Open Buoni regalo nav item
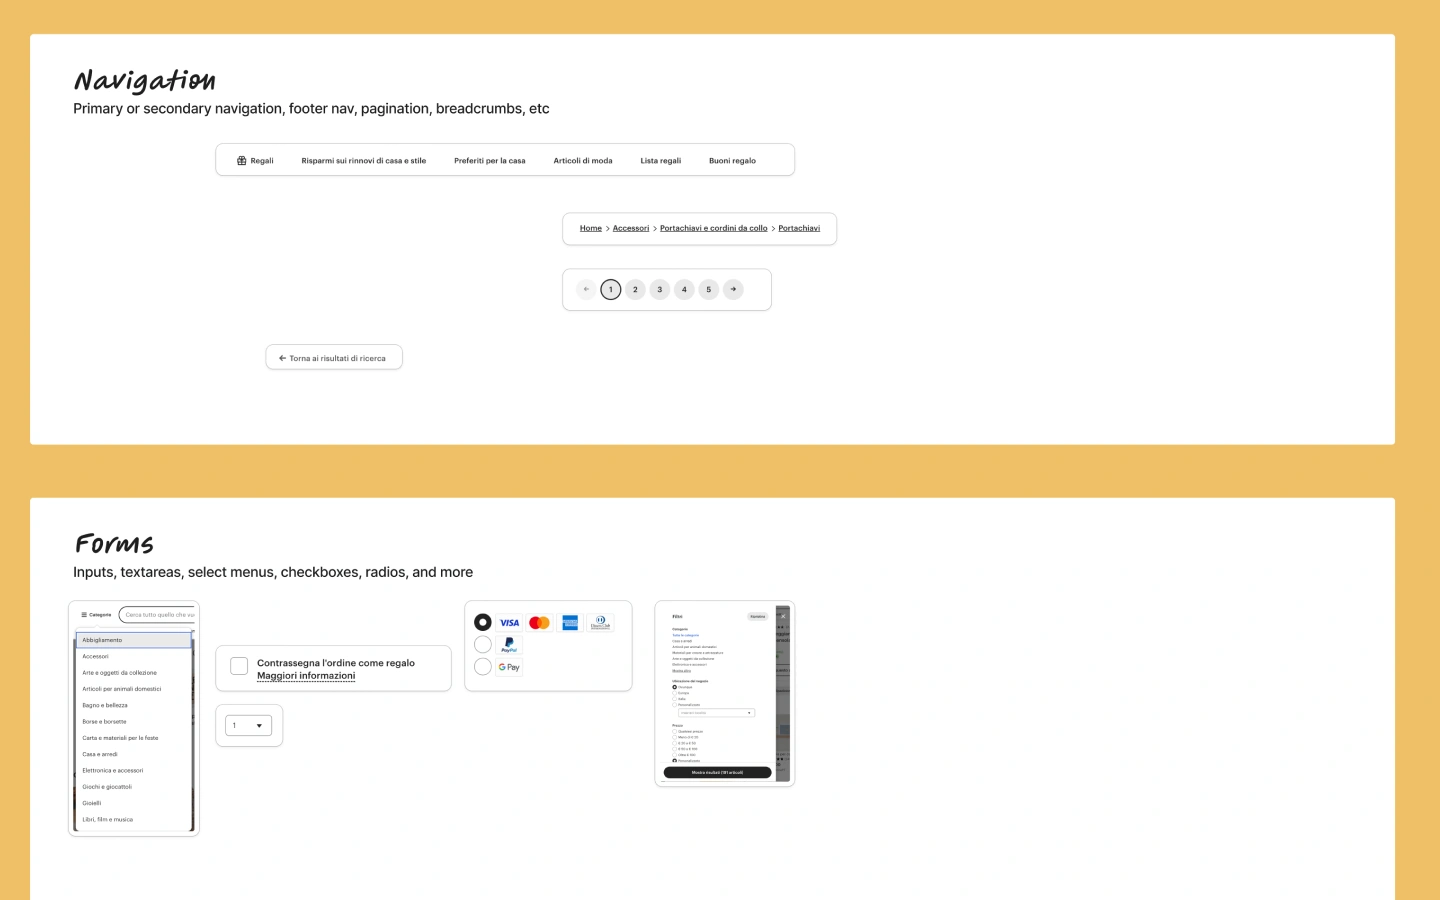Viewport: 1440px width, 900px height. (x=732, y=160)
